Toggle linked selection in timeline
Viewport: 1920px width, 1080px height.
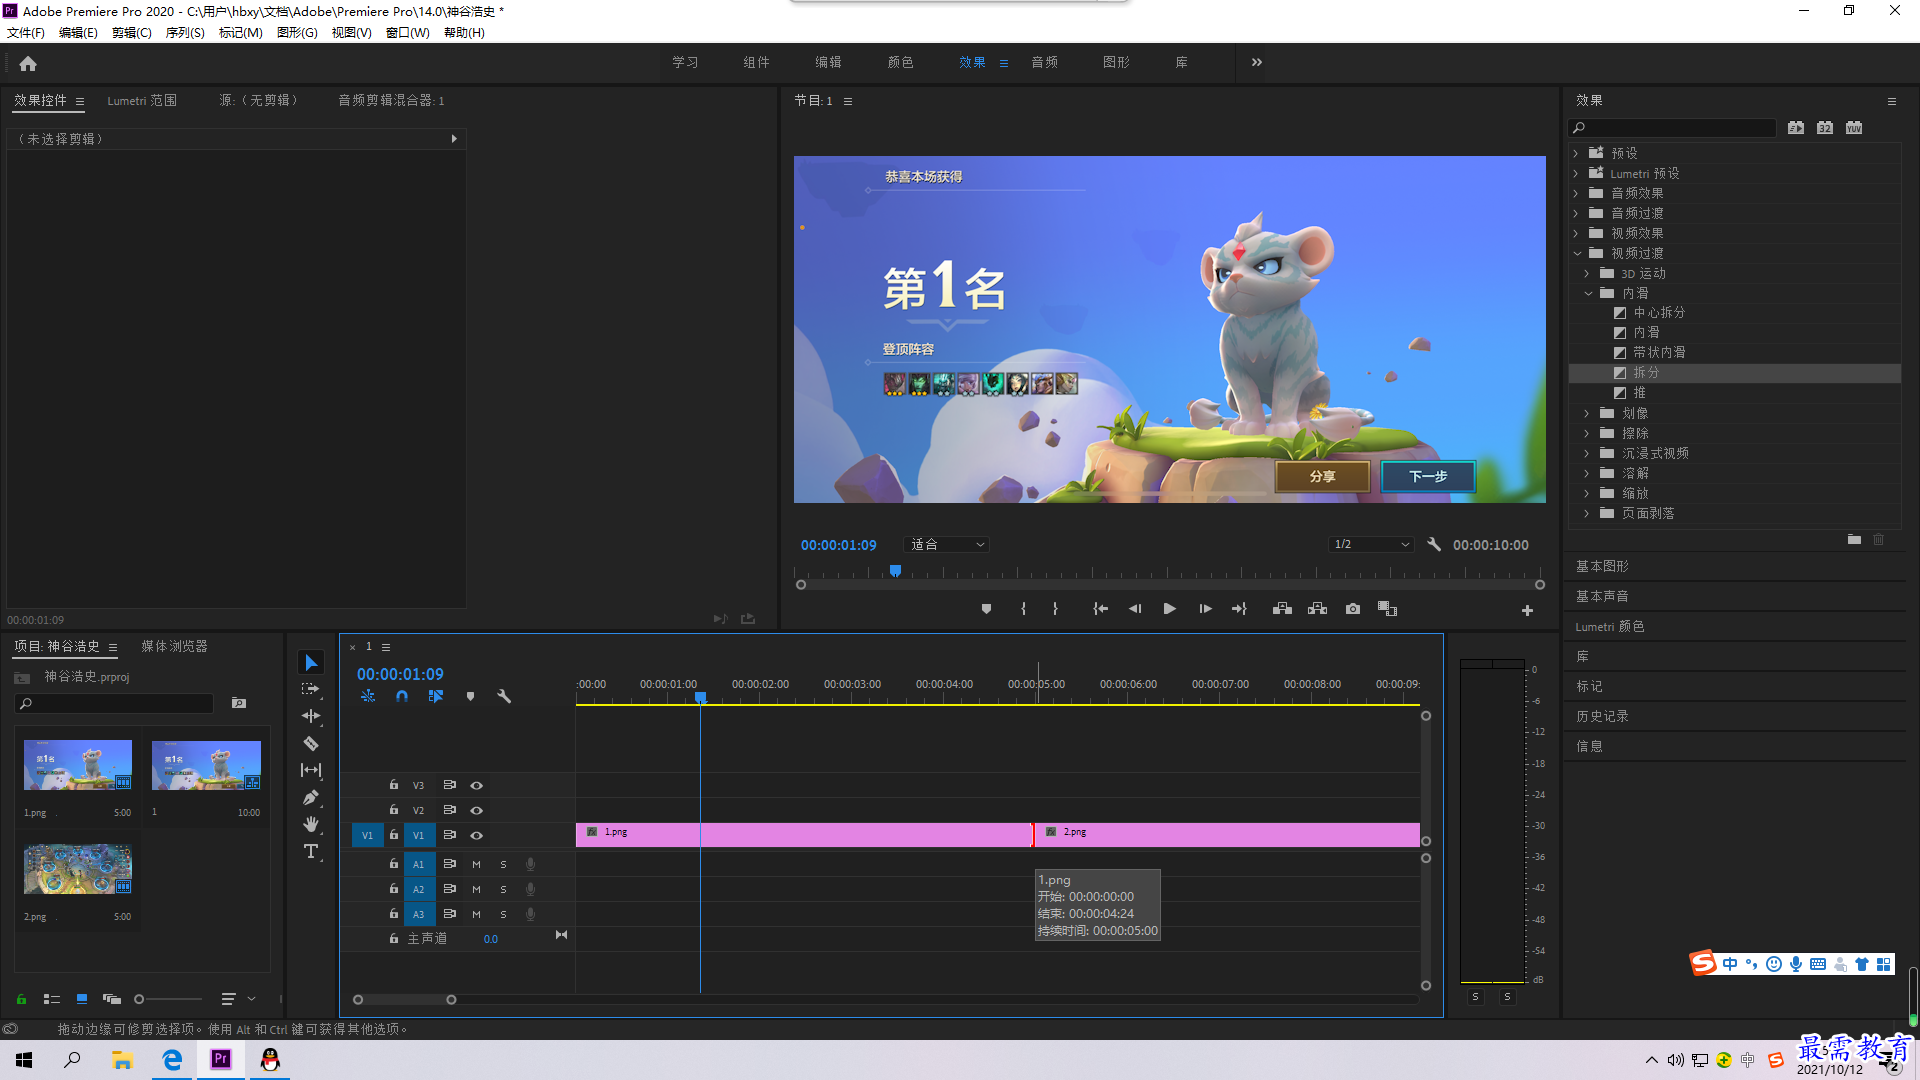click(x=436, y=696)
